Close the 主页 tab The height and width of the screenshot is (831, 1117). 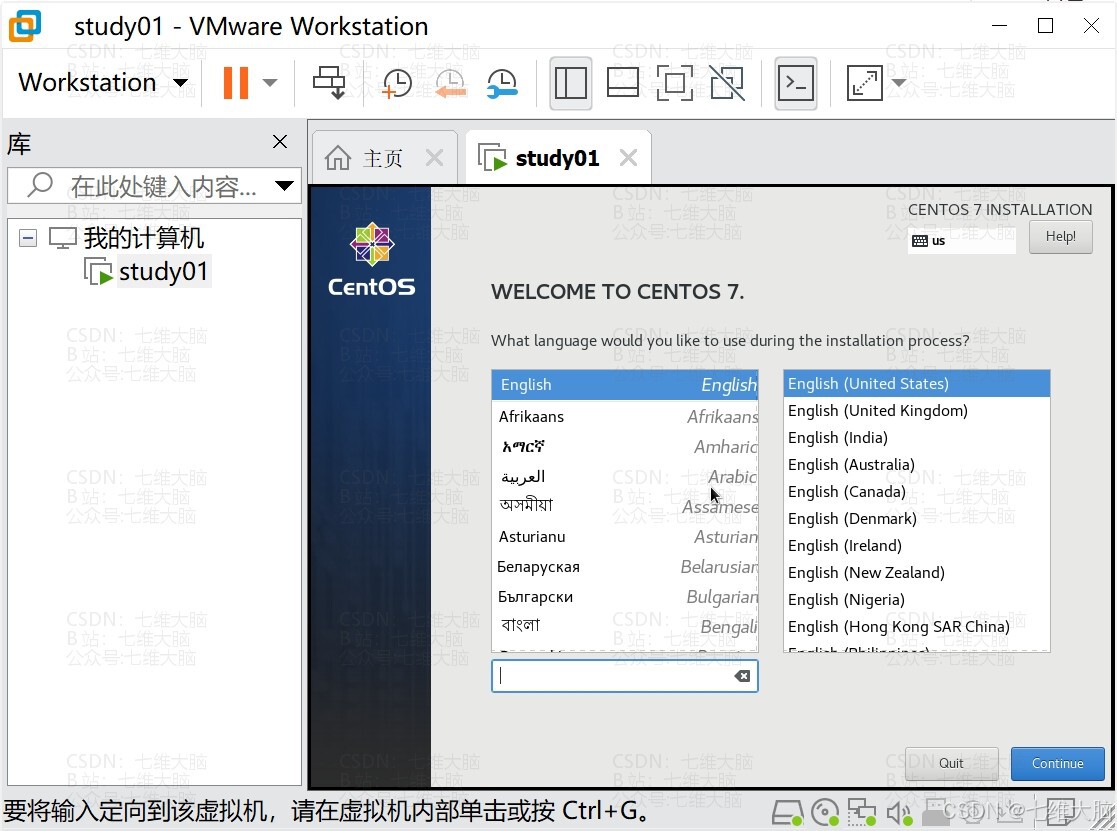click(434, 157)
